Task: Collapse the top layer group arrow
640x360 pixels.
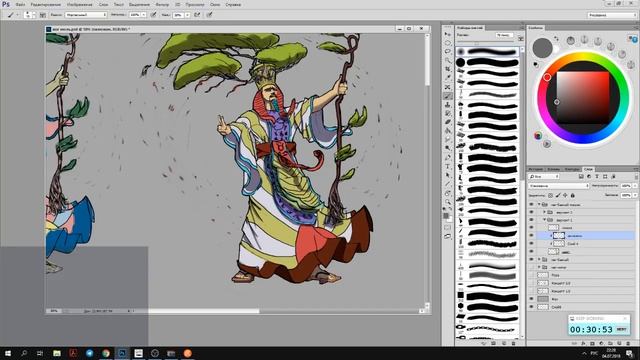Action: coord(539,204)
